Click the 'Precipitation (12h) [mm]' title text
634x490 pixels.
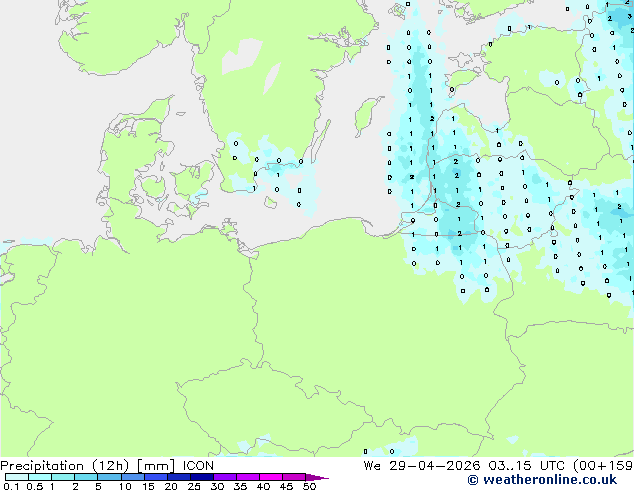point(88,466)
